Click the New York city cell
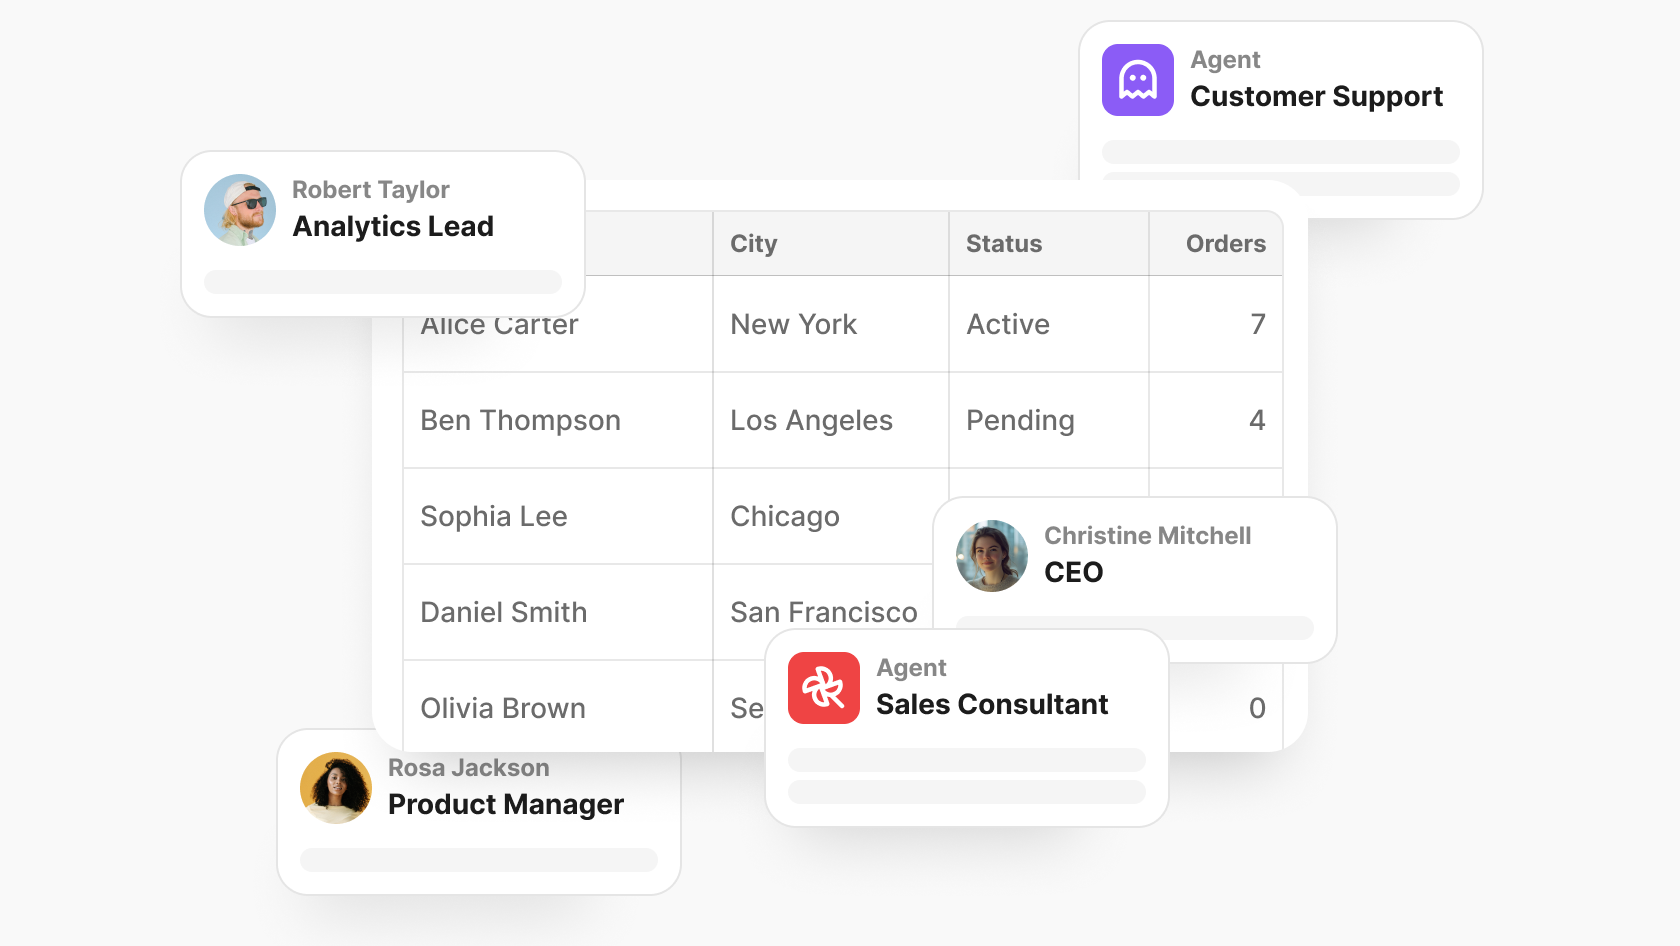The image size is (1680, 946). [793, 324]
